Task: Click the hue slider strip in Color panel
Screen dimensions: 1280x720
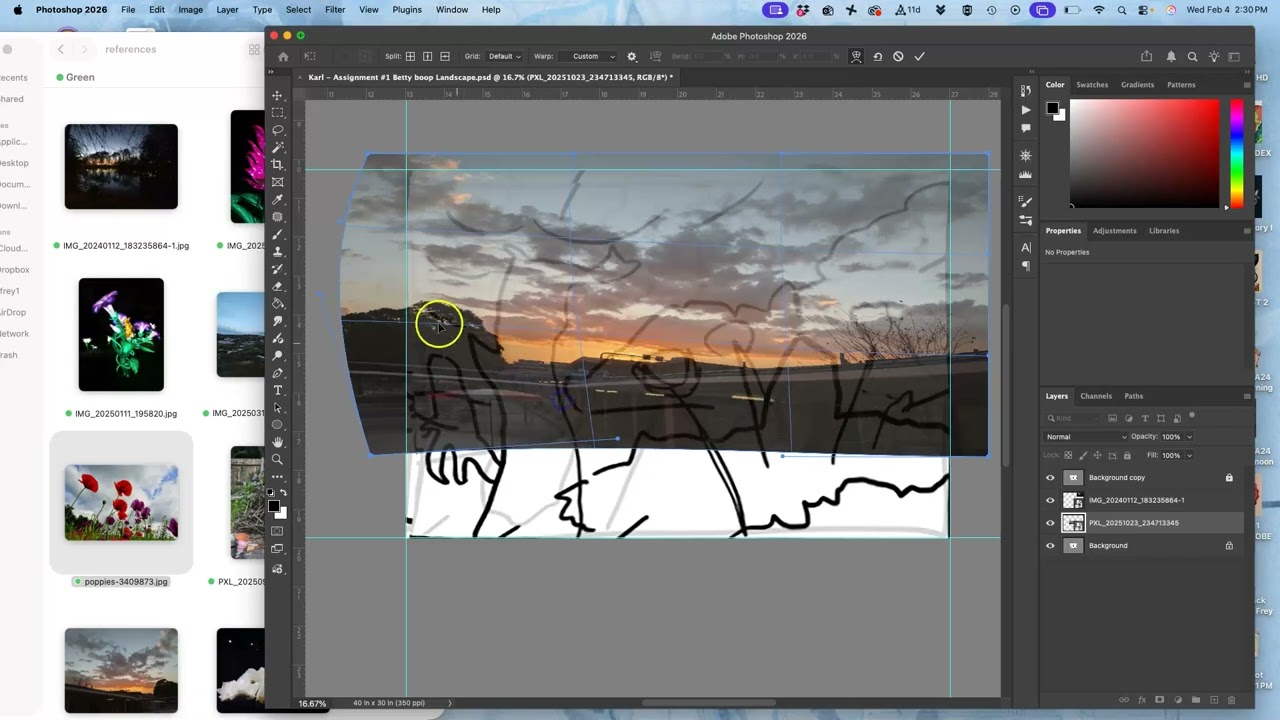Action: point(1237,155)
